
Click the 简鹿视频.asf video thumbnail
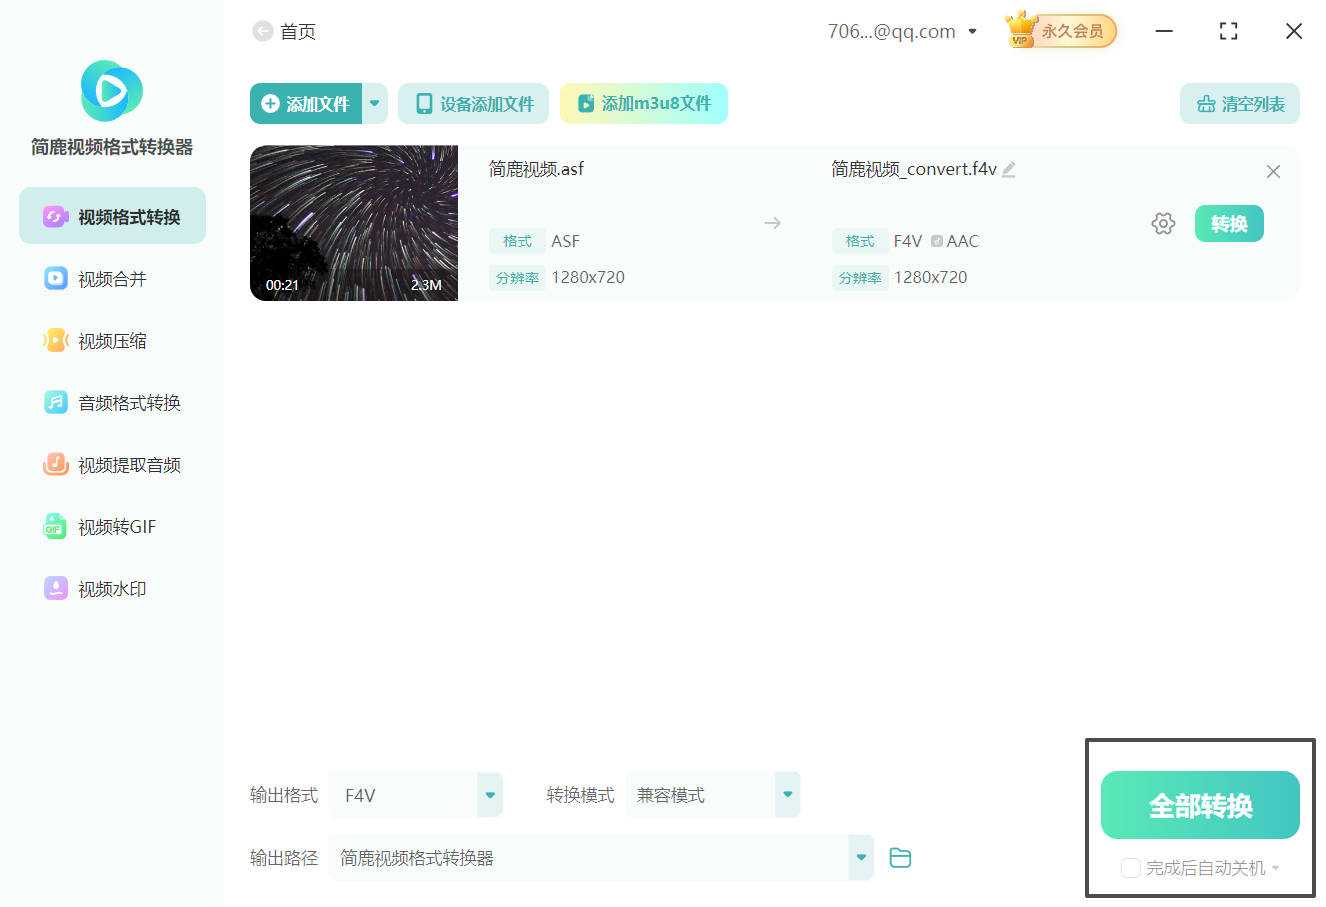[x=353, y=223]
